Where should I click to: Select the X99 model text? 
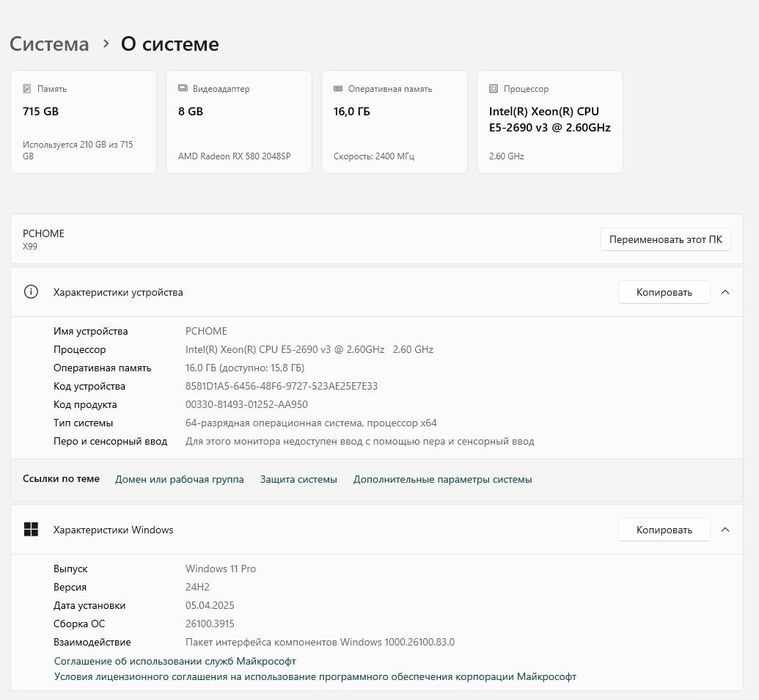pos(30,246)
